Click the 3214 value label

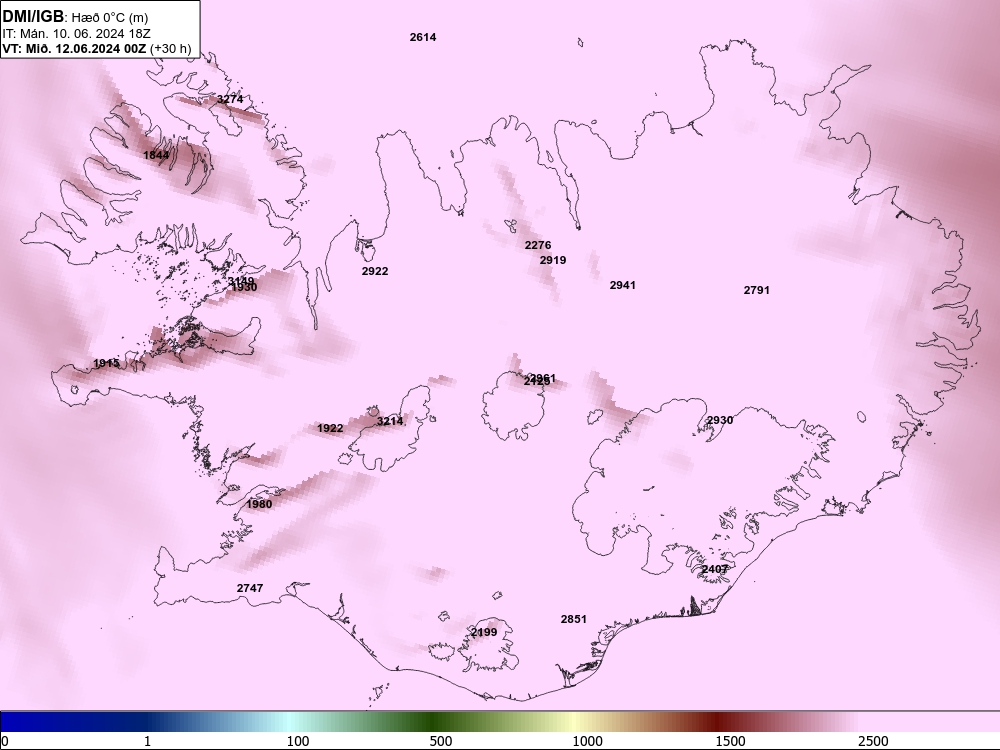pyautogui.click(x=390, y=421)
